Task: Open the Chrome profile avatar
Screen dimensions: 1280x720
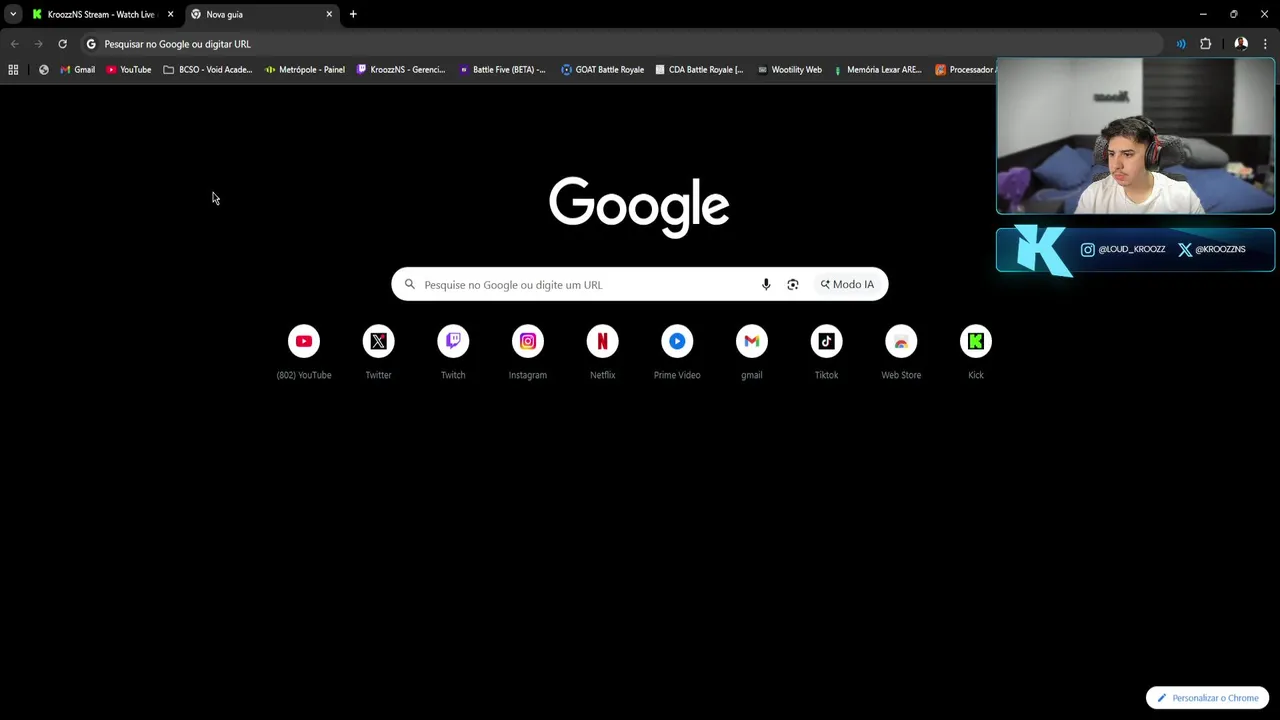Action: [x=1241, y=44]
